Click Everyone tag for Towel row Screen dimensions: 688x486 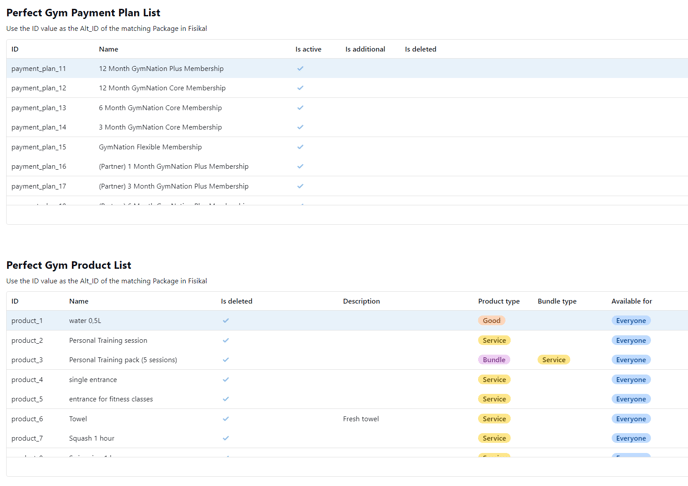pyautogui.click(x=631, y=419)
